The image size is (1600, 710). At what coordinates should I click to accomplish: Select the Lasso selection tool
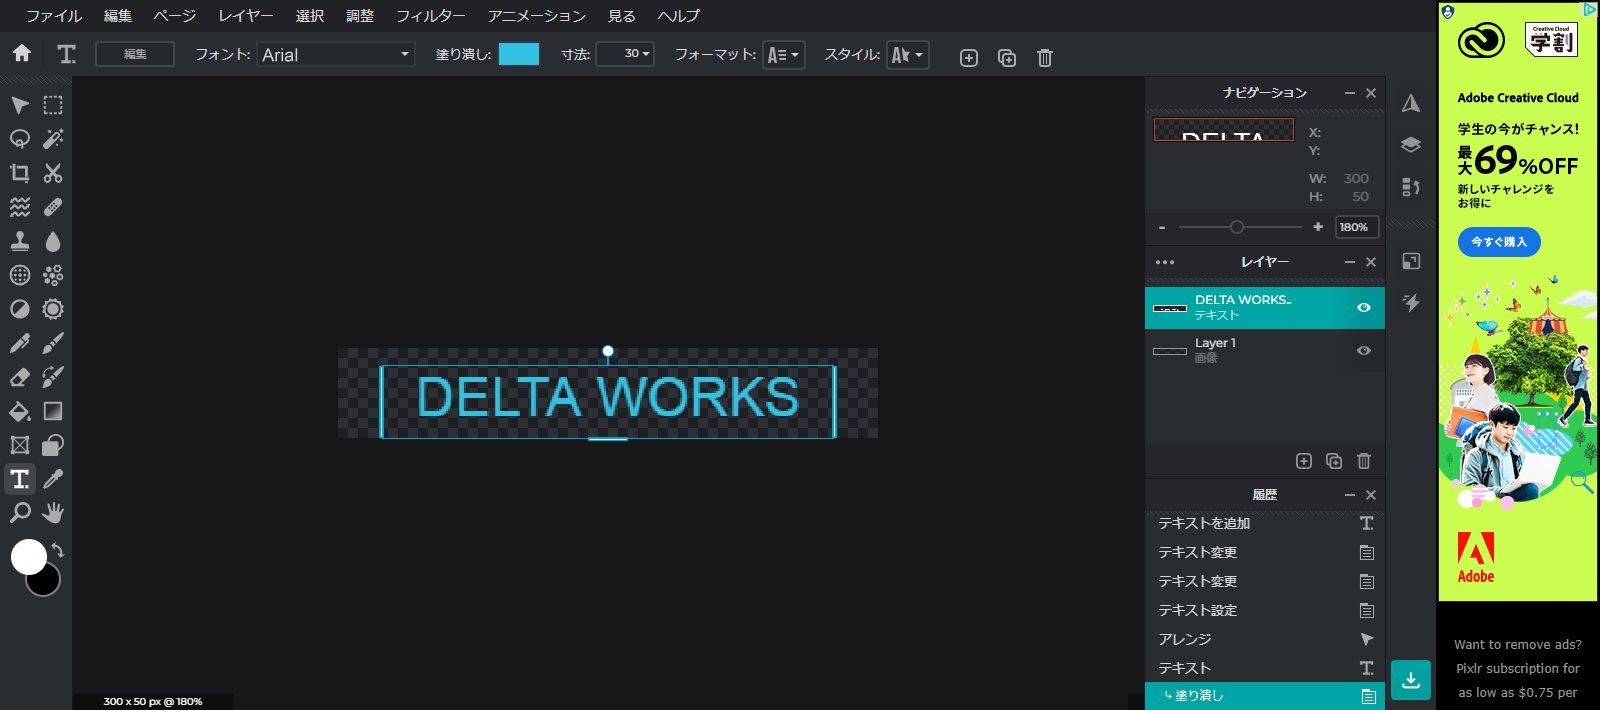(x=19, y=139)
